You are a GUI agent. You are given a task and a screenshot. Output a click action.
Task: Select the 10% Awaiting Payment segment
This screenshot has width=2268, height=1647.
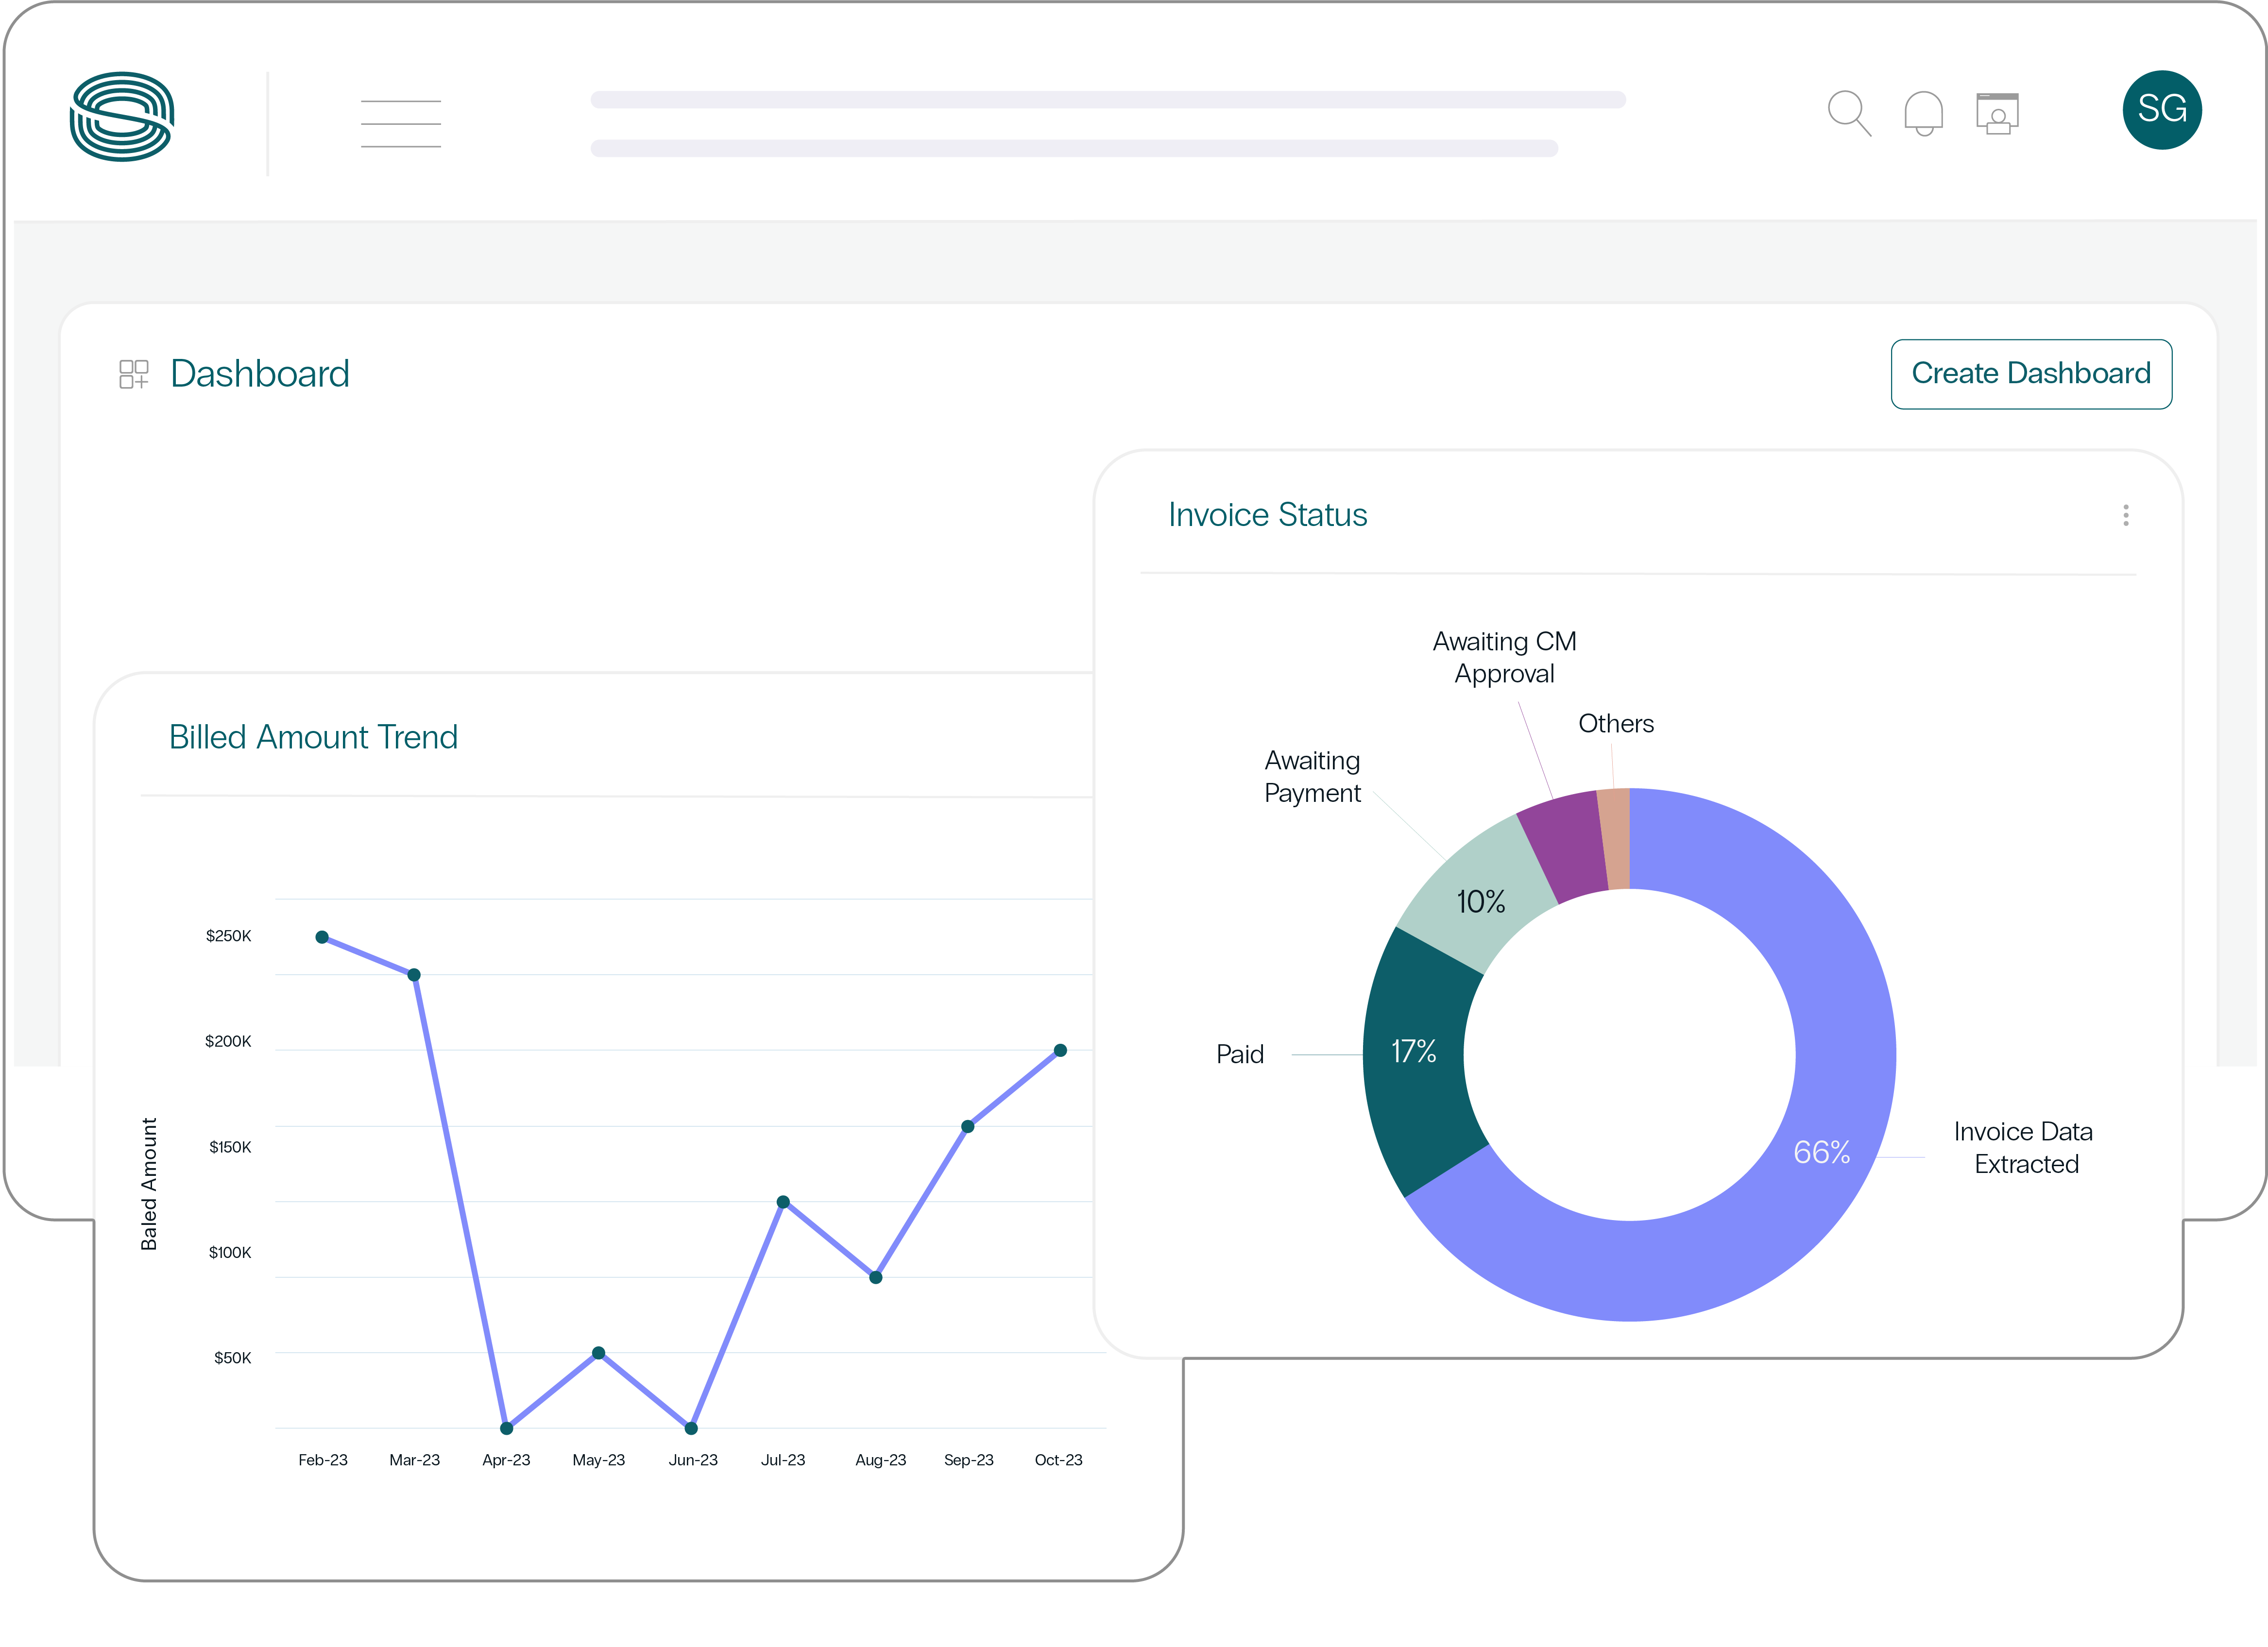point(1480,902)
